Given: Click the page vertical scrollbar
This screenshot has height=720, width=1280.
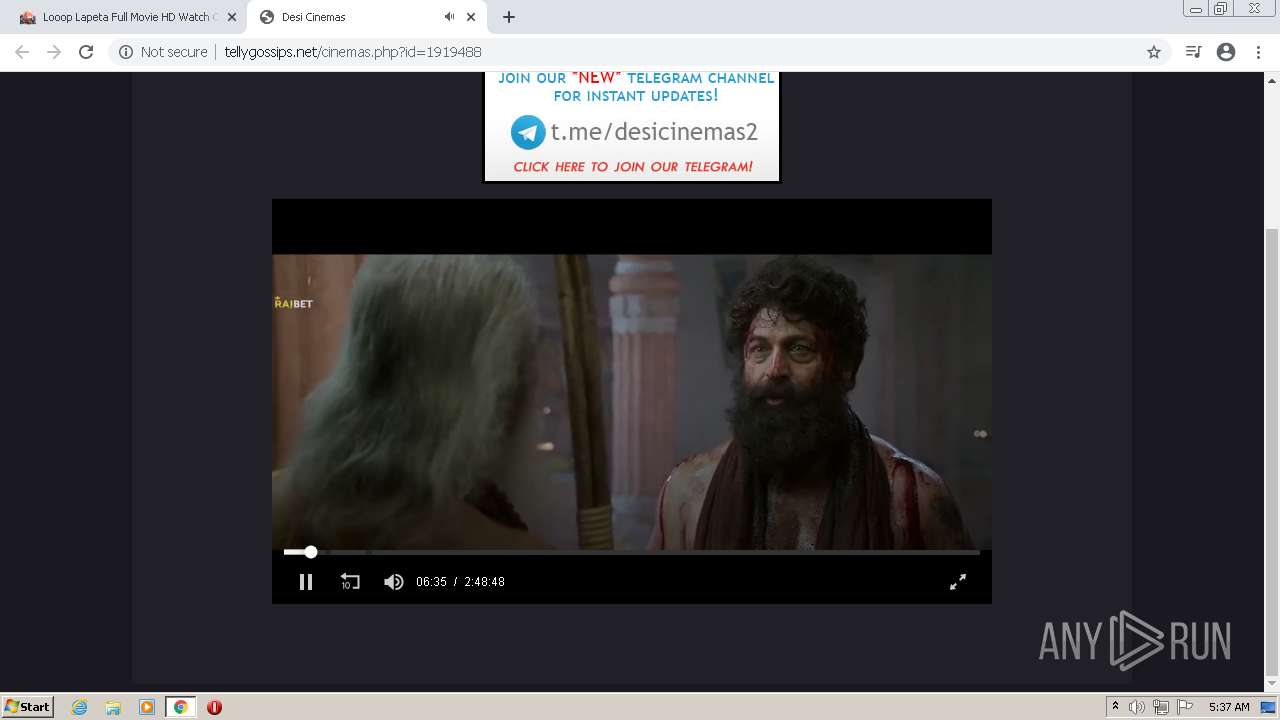Looking at the screenshot, I should [1272, 450].
